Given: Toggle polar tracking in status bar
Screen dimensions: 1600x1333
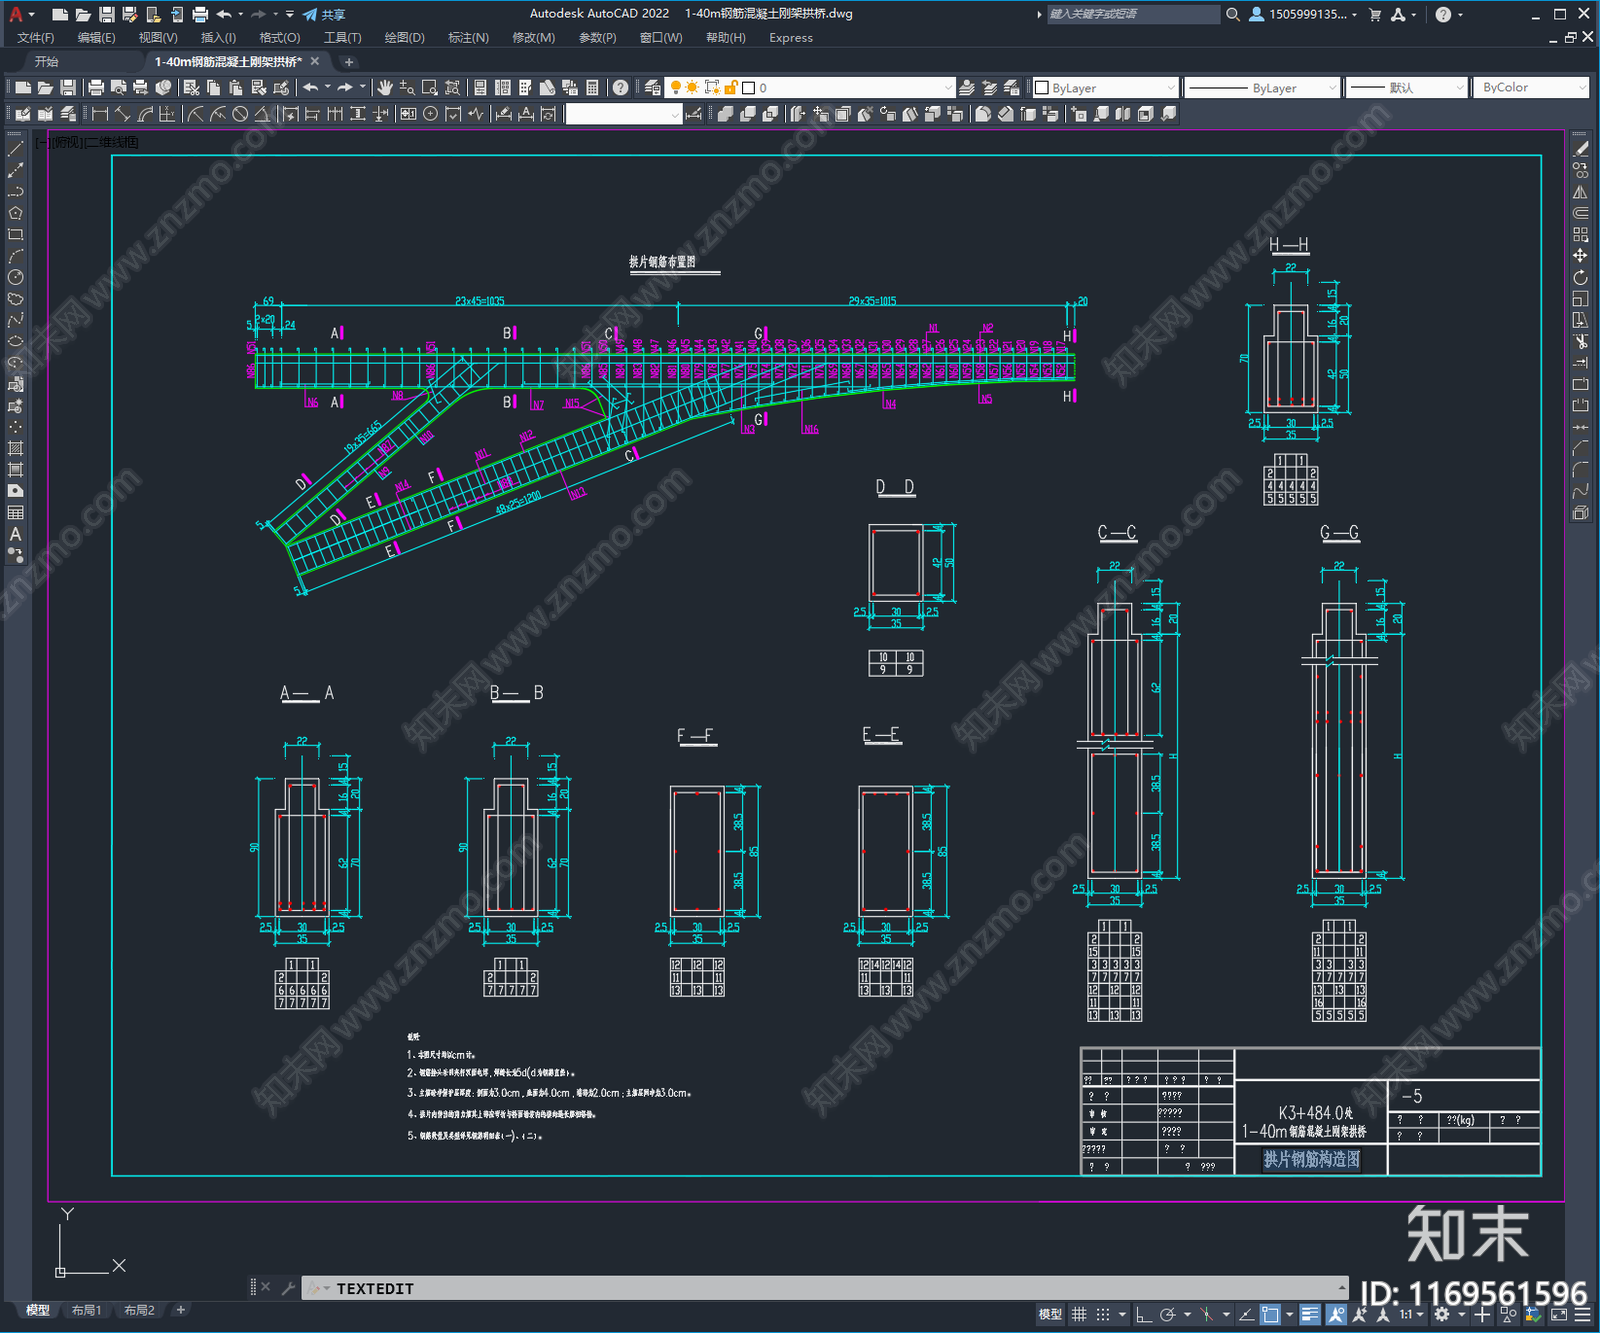Looking at the screenshot, I should [1167, 1315].
